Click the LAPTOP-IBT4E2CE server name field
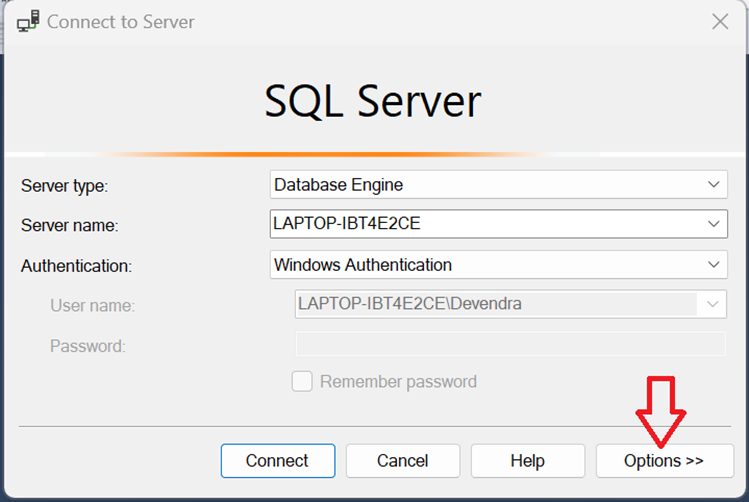749x502 pixels. point(499,224)
